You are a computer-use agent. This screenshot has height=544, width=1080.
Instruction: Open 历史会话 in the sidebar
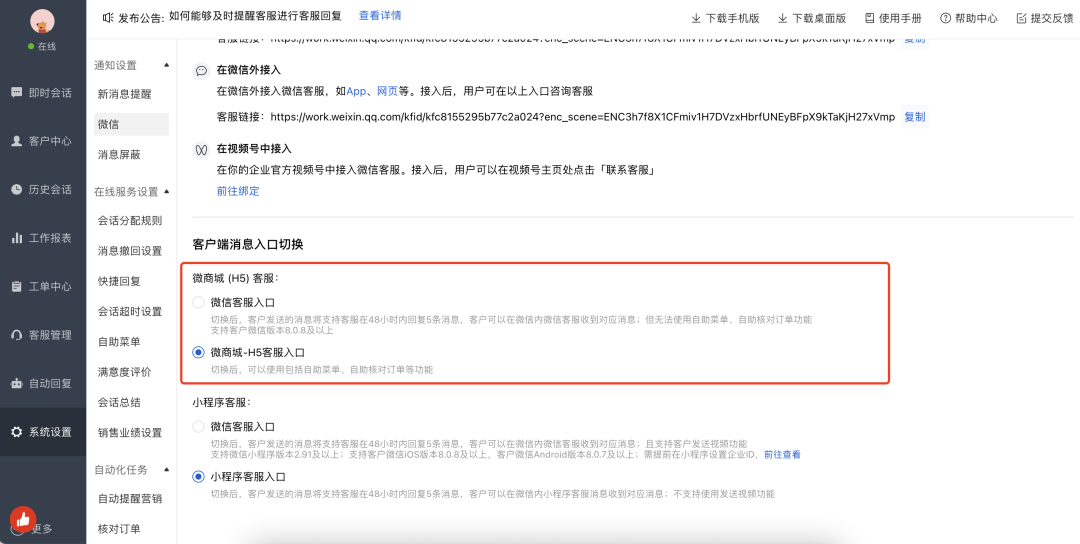point(43,189)
